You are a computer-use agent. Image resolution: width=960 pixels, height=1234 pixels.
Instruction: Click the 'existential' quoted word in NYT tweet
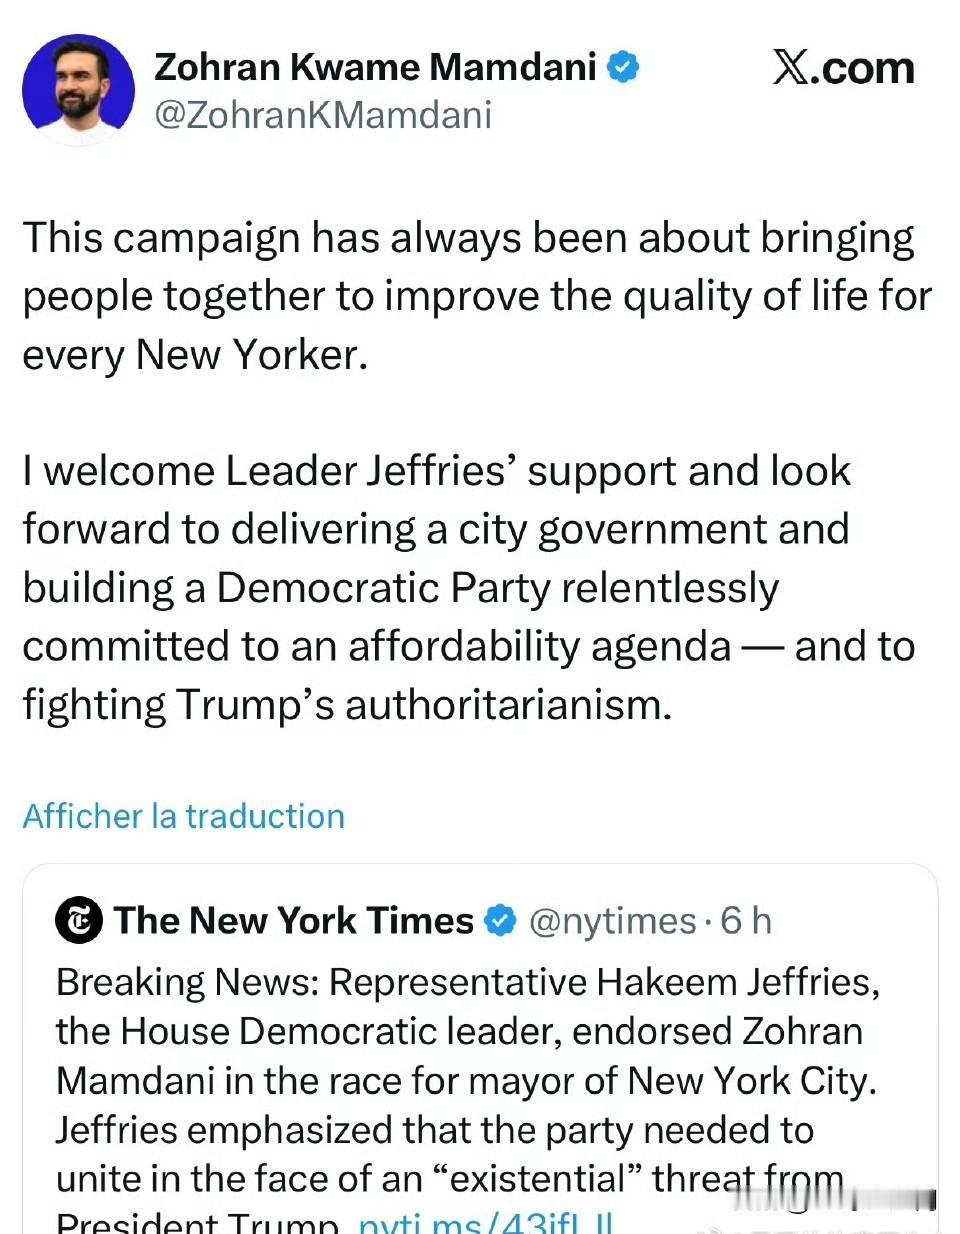click(537, 1179)
